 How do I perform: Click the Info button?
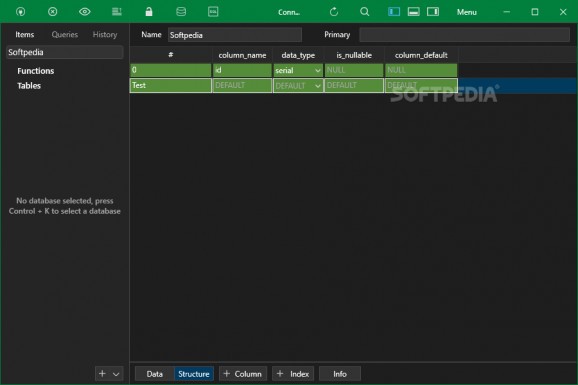[x=340, y=374]
